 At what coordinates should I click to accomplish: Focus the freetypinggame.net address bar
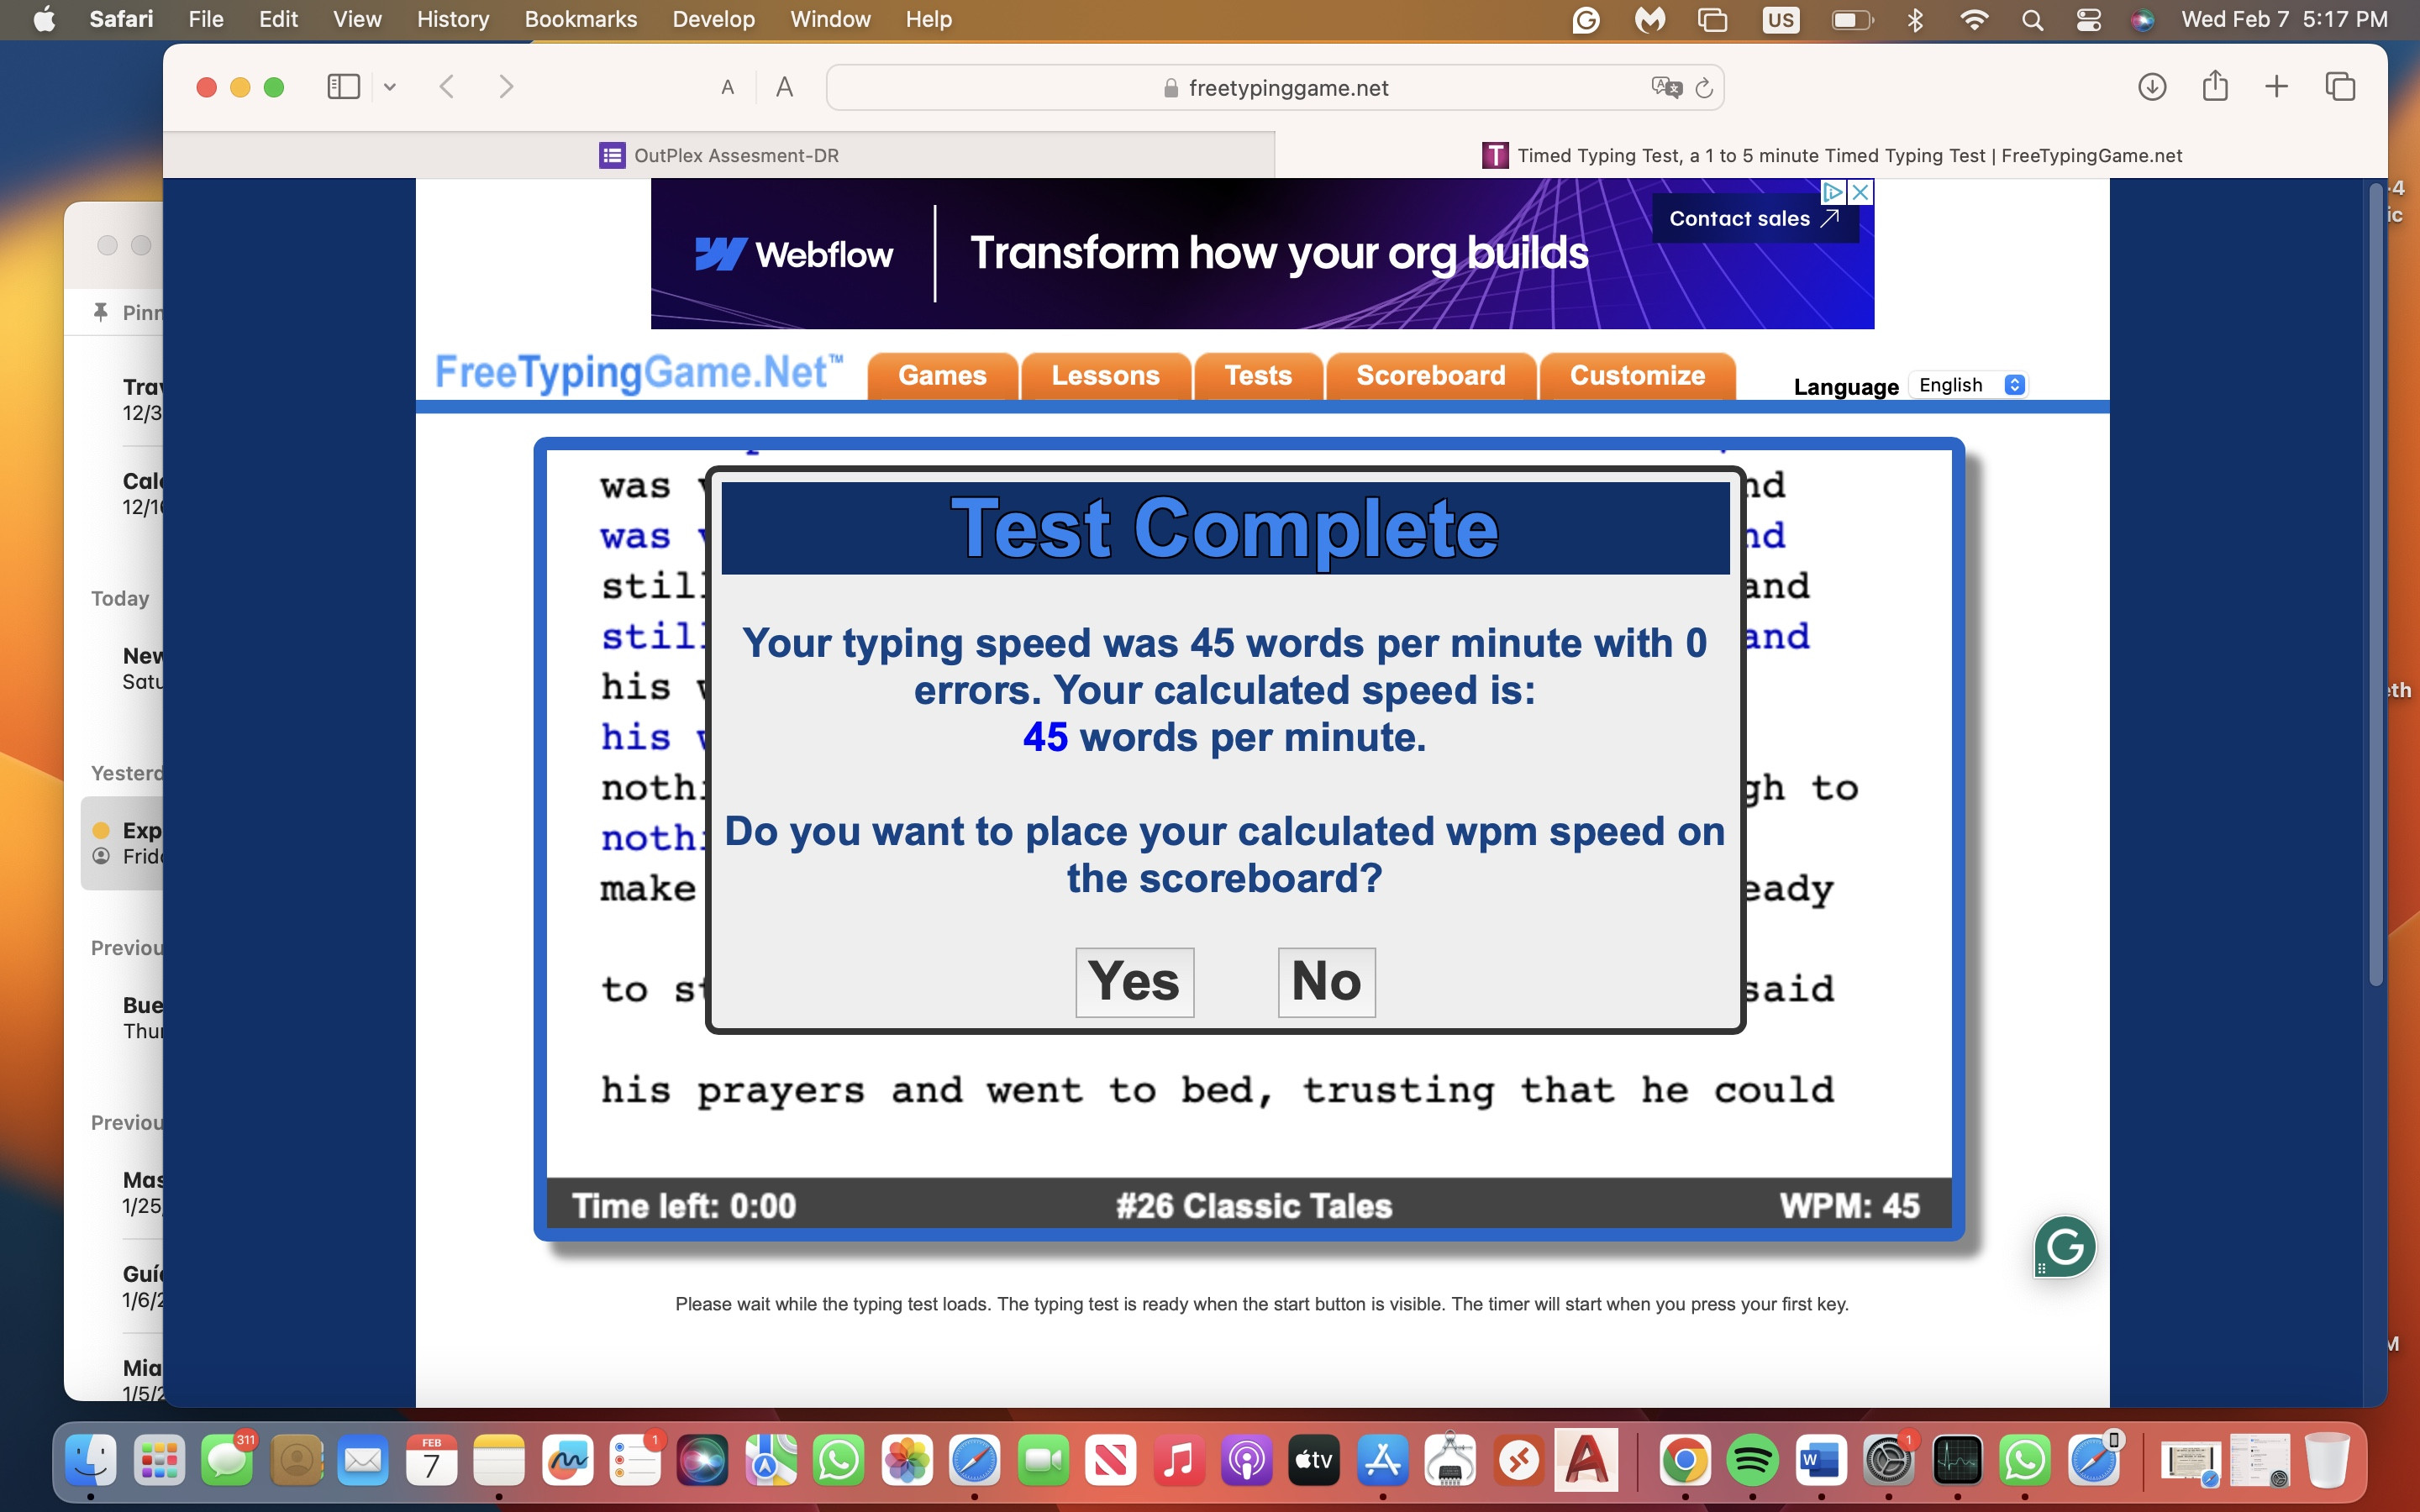[1275, 88]
